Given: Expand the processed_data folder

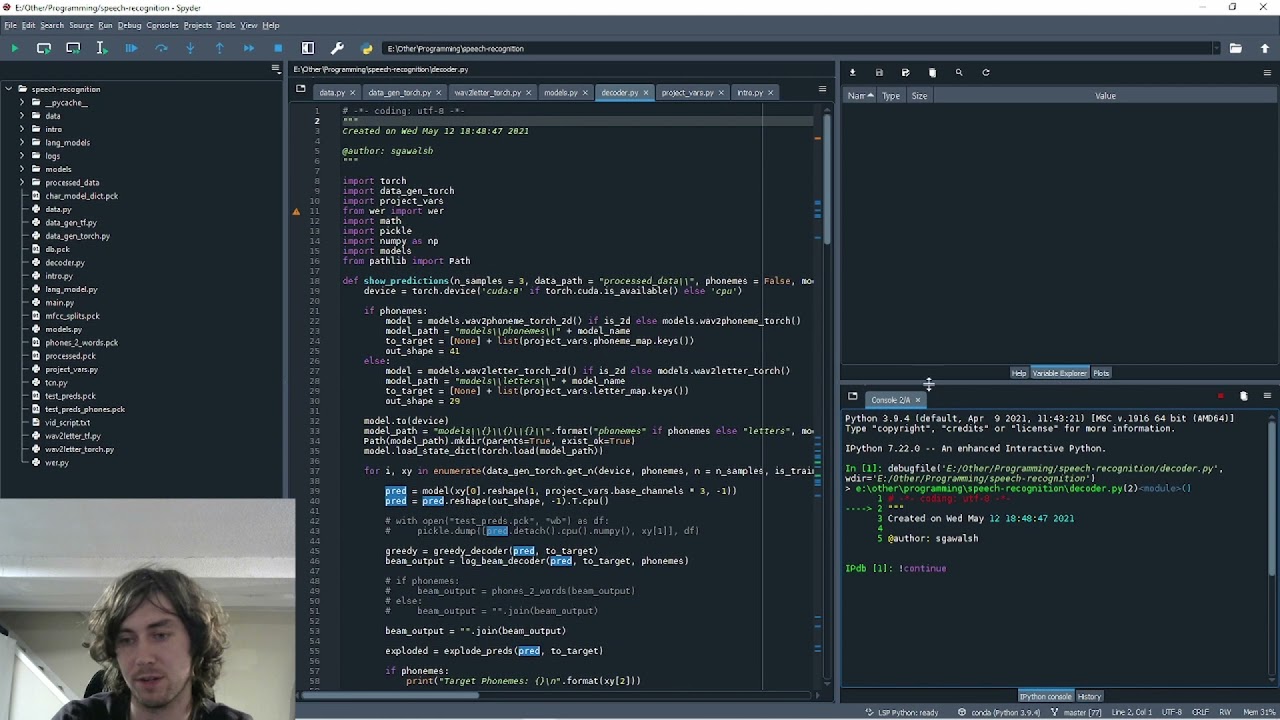Looking at the screenshot, I should point(22,183).
